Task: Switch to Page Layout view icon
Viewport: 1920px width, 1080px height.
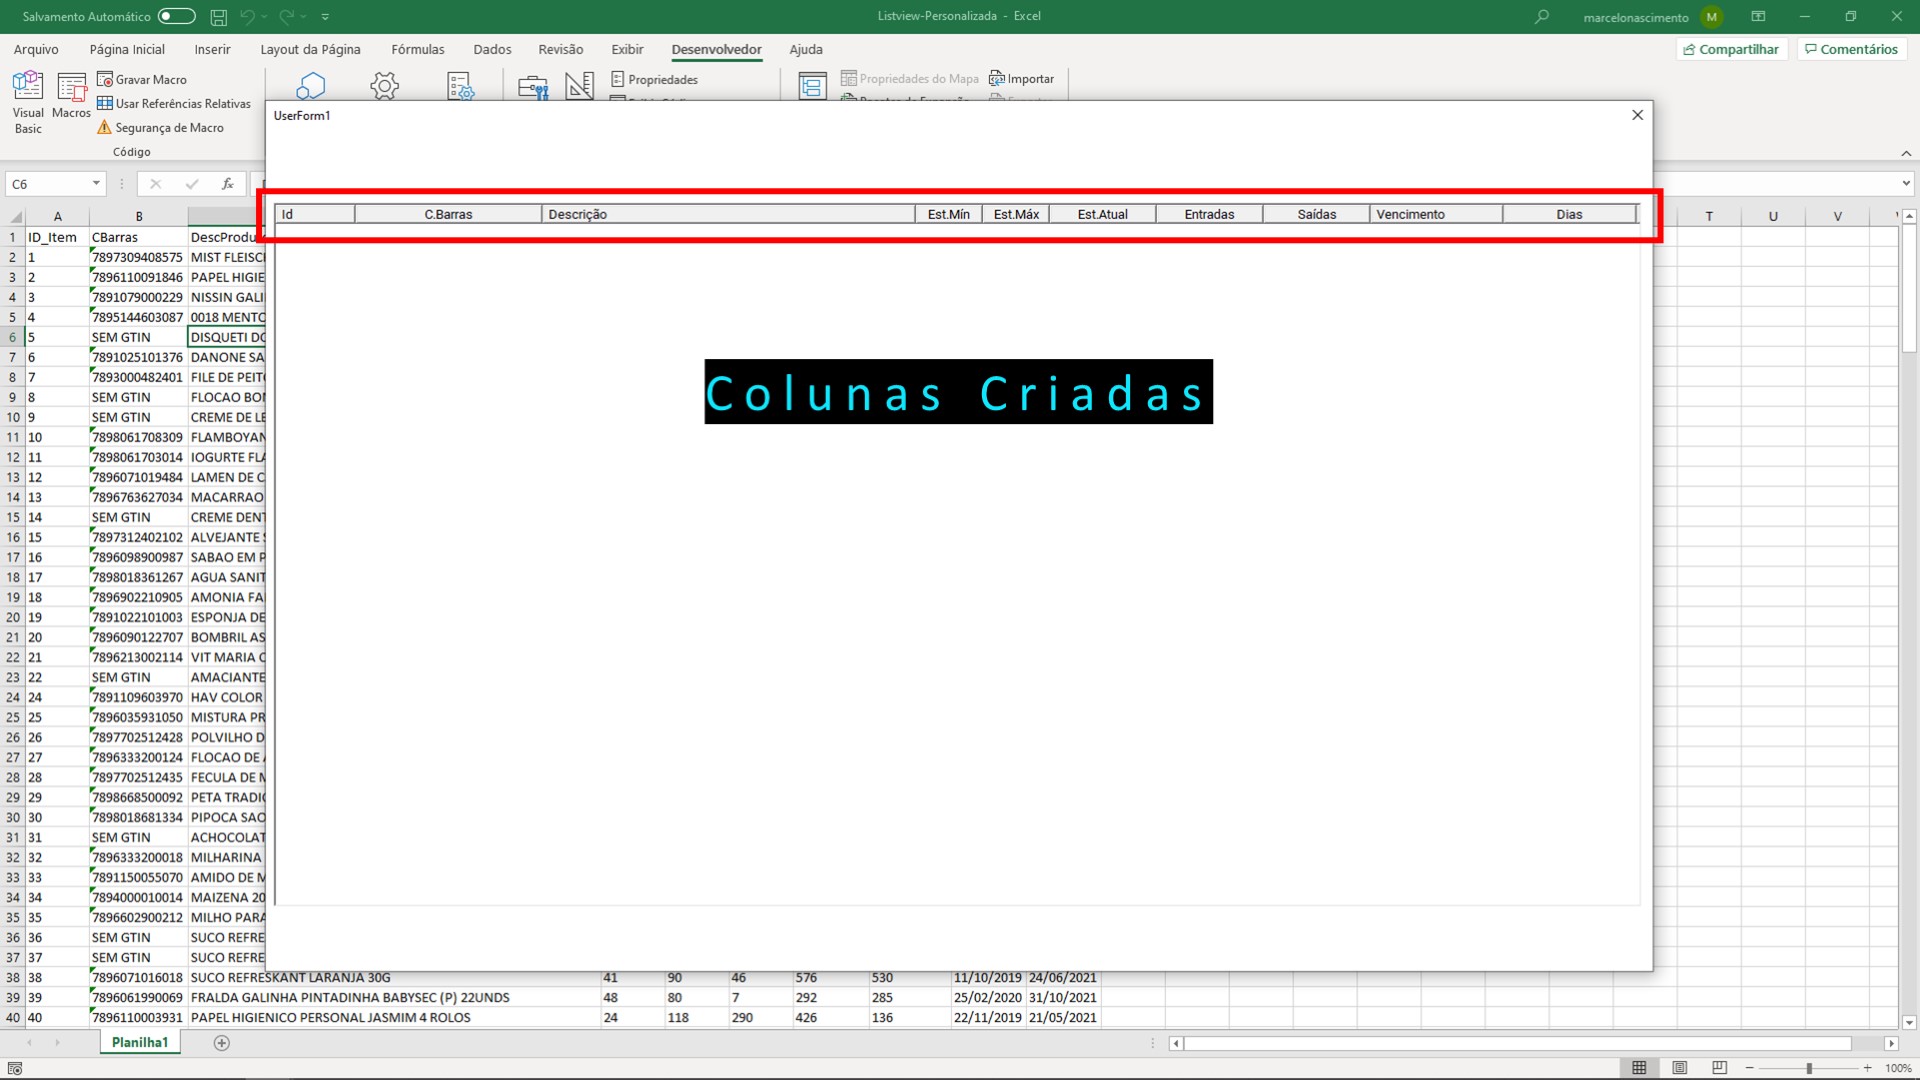Action: pos(1679,1068)
